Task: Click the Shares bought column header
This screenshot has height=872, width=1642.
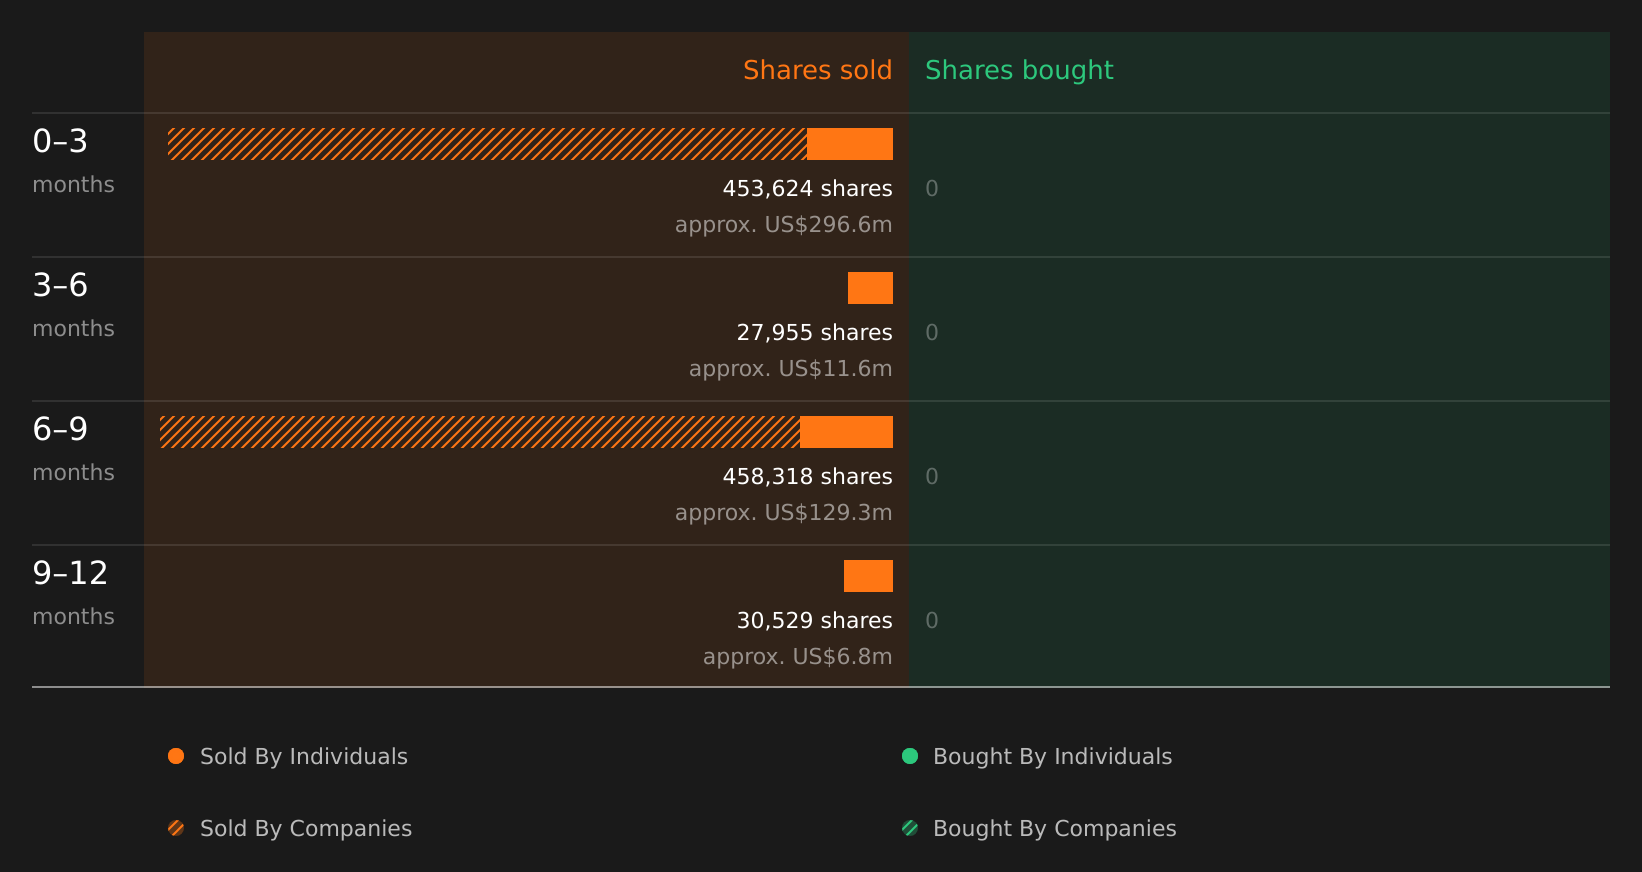Action: pyautogui.click(x=1019, y=70)
